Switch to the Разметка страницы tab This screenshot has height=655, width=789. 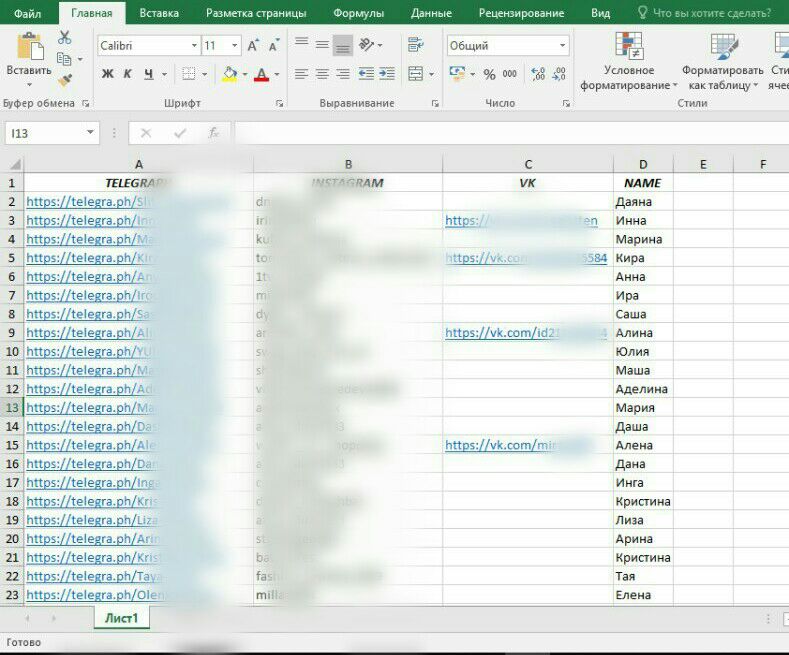[256, 13]
